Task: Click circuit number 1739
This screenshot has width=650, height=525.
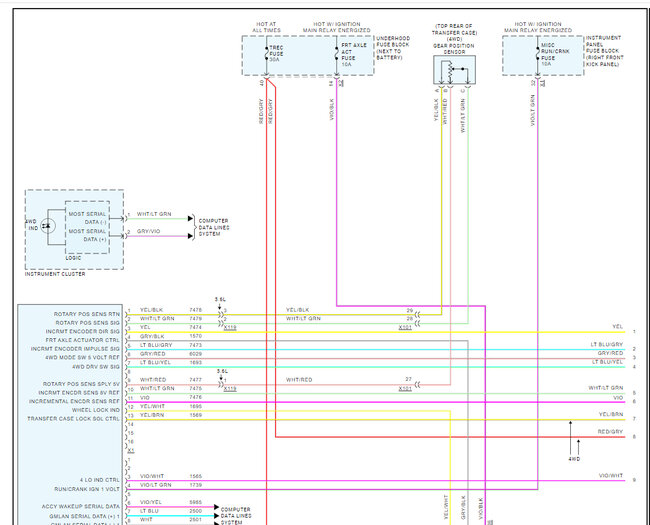Action: tap(196, 485)
